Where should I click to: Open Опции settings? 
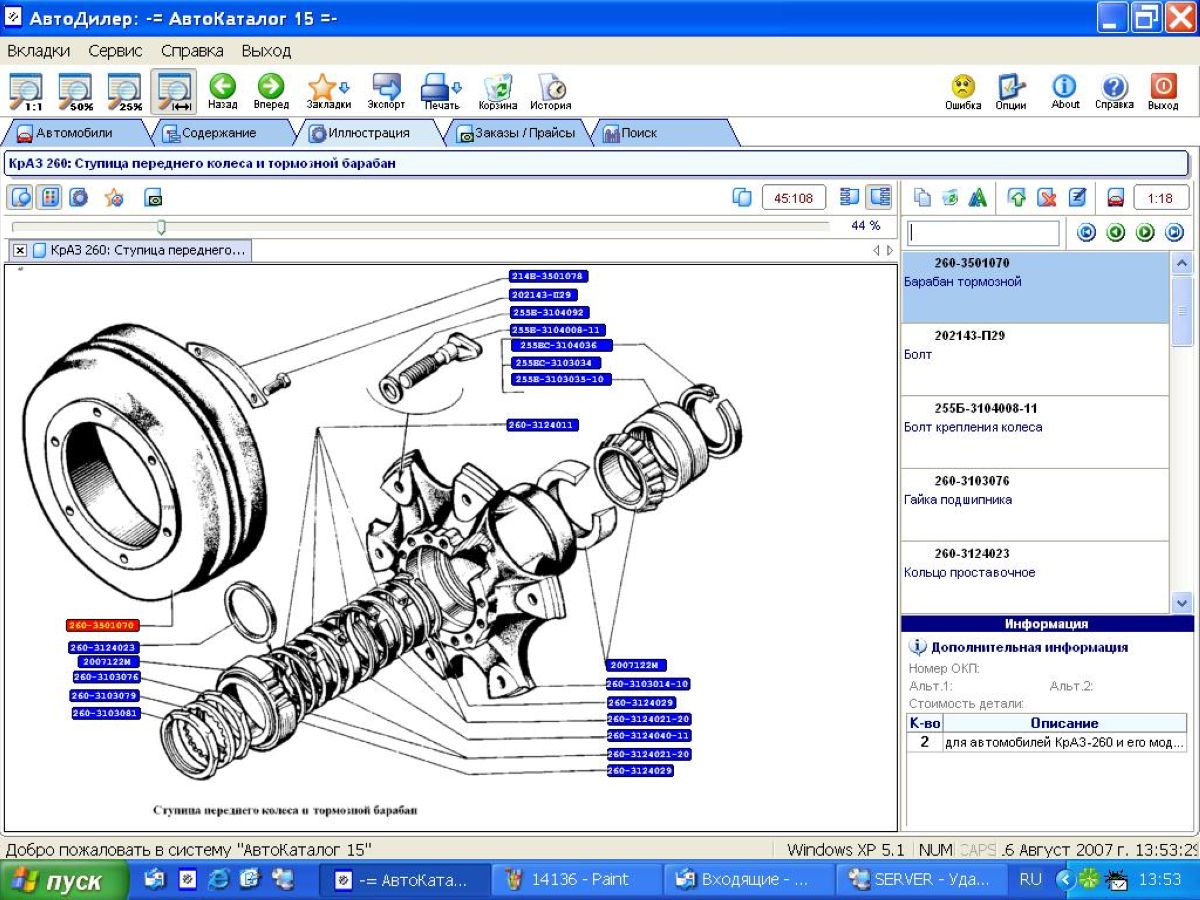tap(1011, 90)
